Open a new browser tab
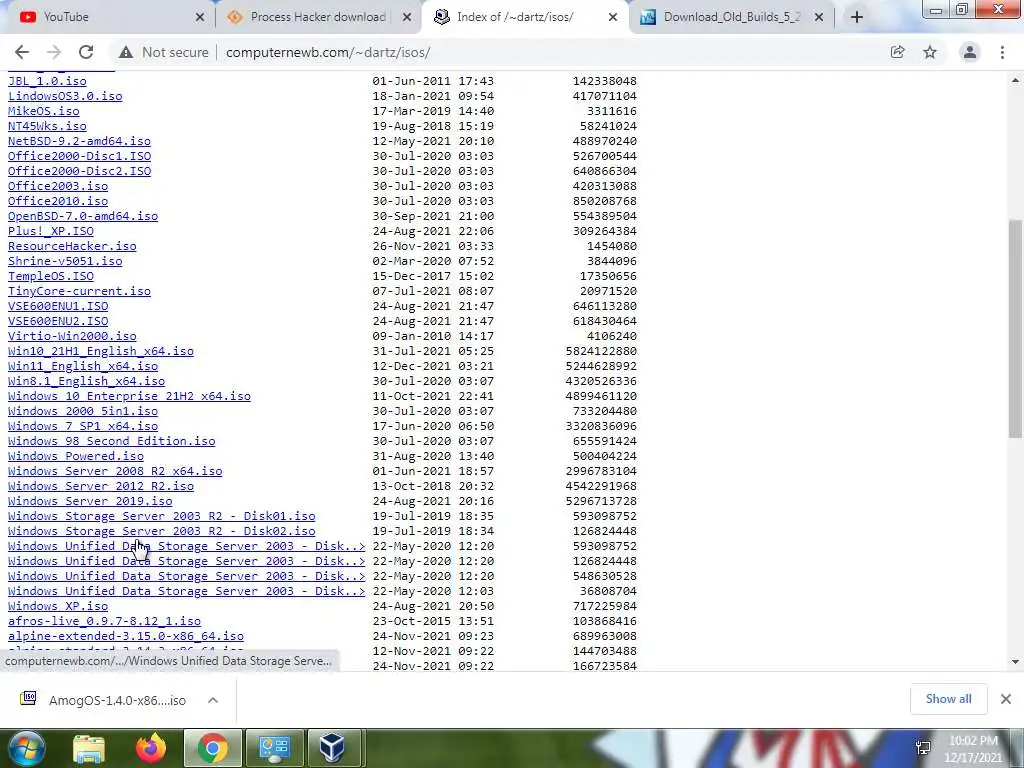 (x=857, y=17)
